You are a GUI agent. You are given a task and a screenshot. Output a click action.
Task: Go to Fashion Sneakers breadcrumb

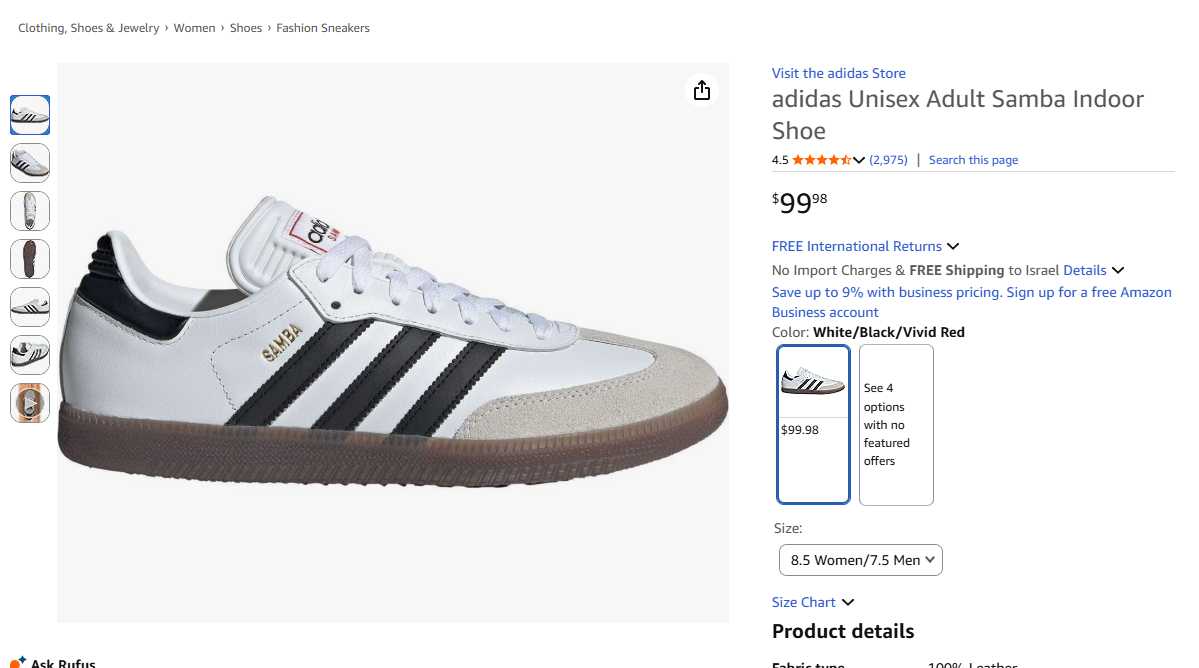pyautogui.click(x=323, y=28)
